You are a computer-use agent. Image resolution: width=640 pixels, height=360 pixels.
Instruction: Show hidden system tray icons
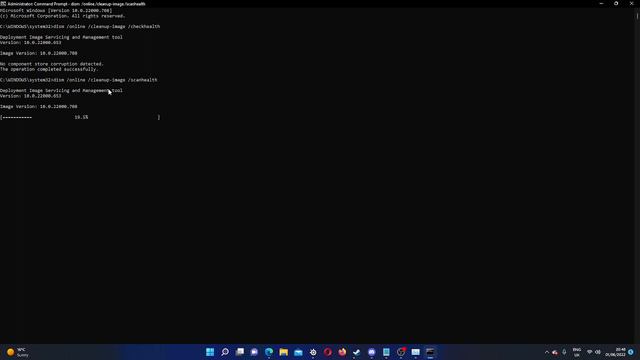547,352
